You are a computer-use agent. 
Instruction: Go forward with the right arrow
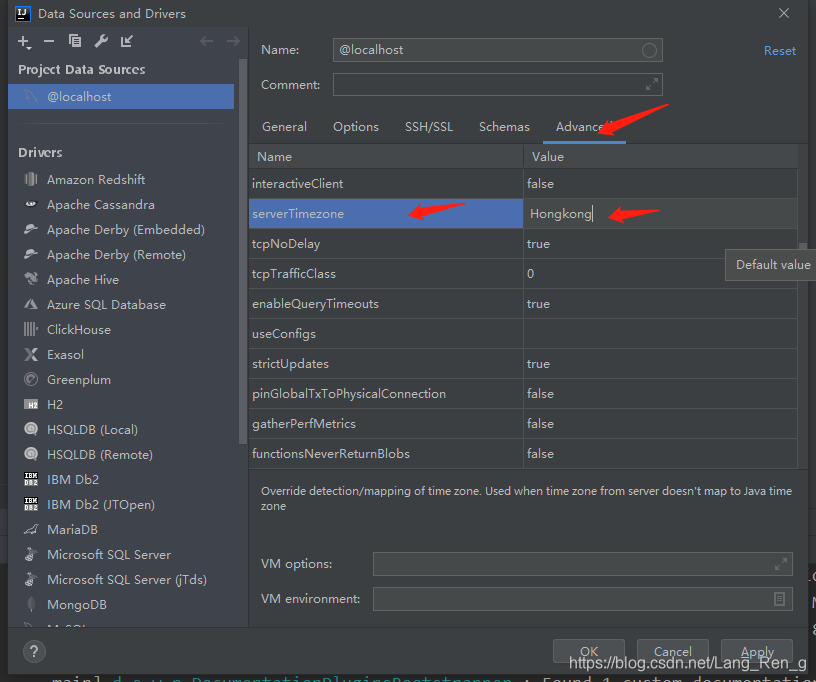[233, 41]
